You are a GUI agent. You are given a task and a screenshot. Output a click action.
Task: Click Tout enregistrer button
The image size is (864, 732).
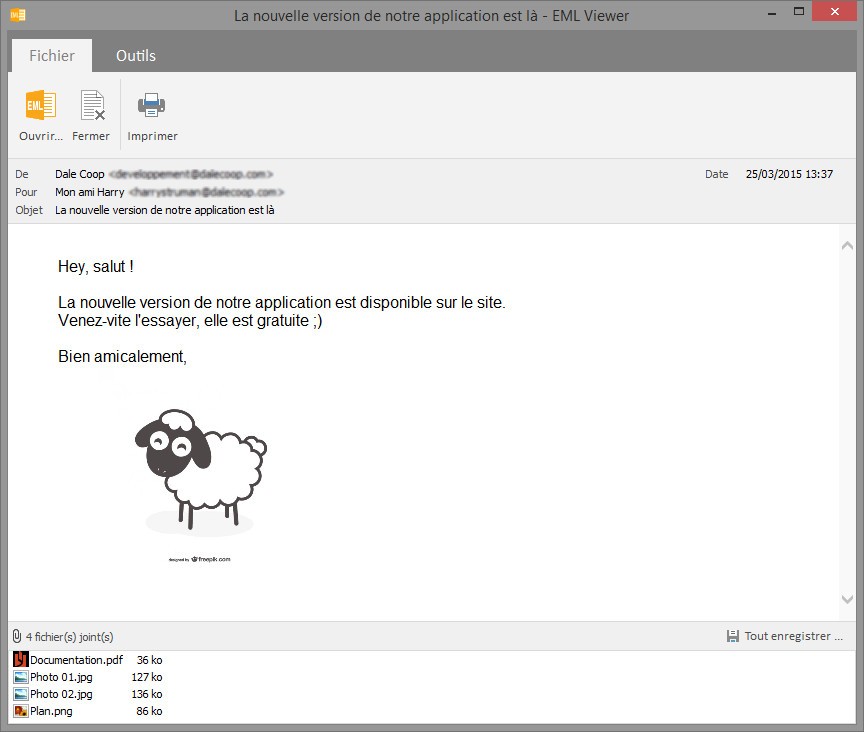[x=785, y=636]
